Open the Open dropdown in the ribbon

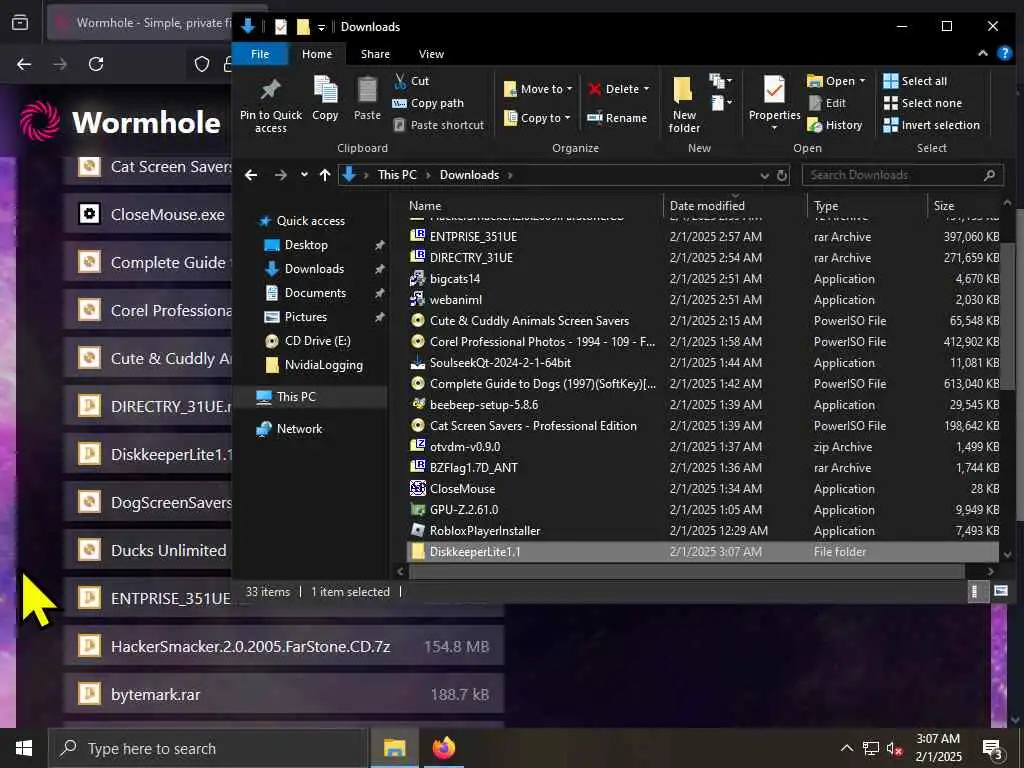(x=837, y=81)
